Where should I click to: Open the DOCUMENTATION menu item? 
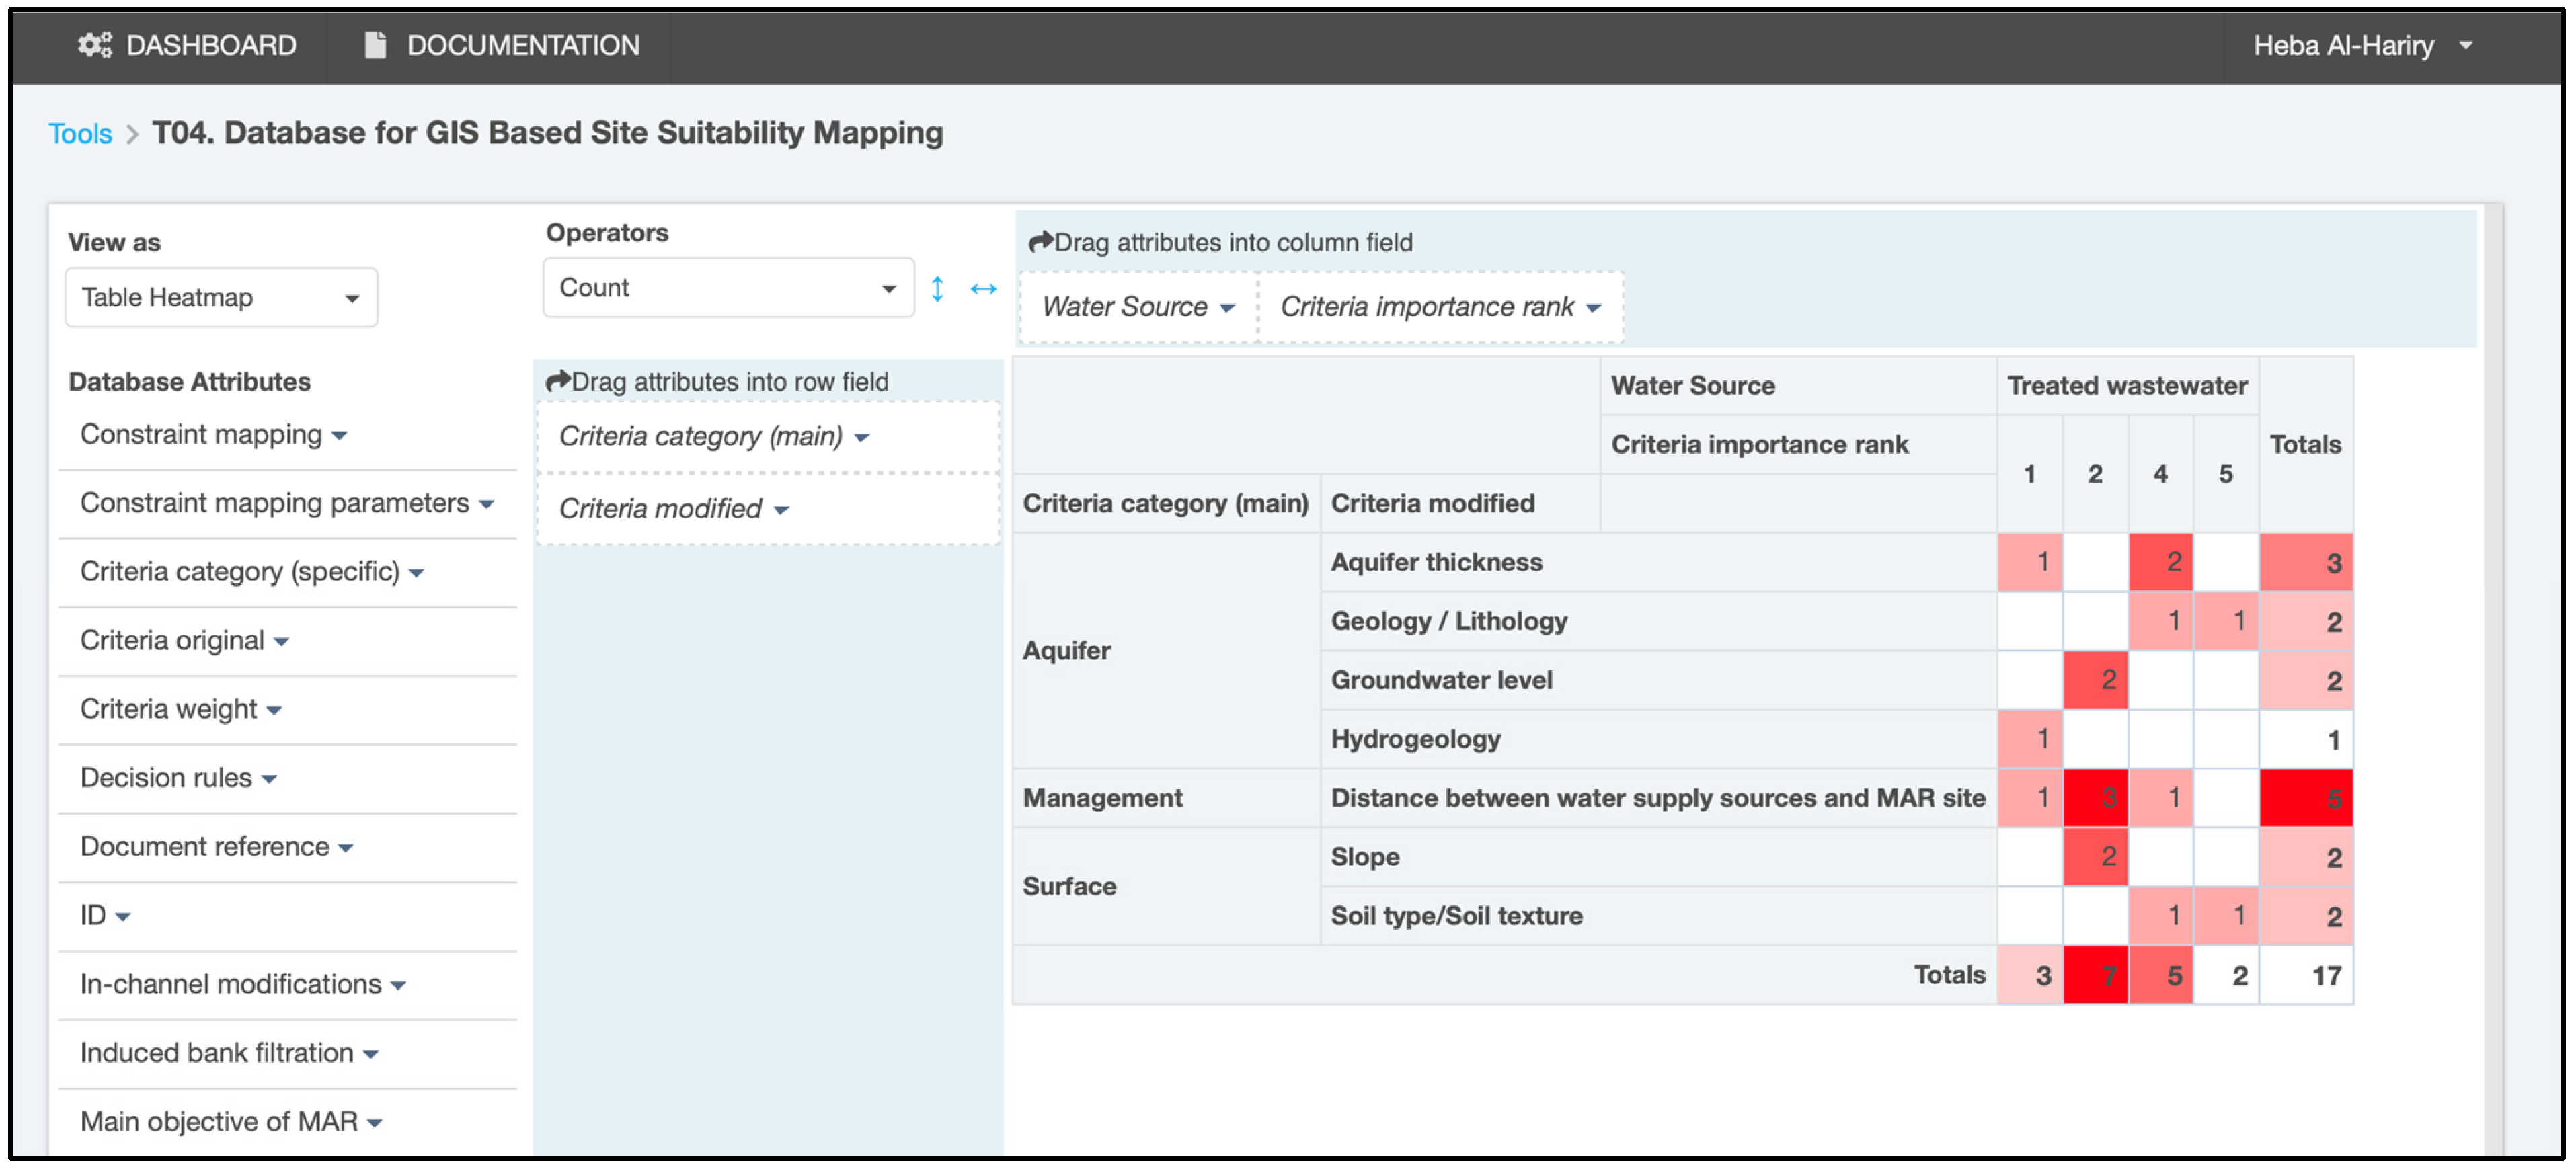tap(522, 45)
